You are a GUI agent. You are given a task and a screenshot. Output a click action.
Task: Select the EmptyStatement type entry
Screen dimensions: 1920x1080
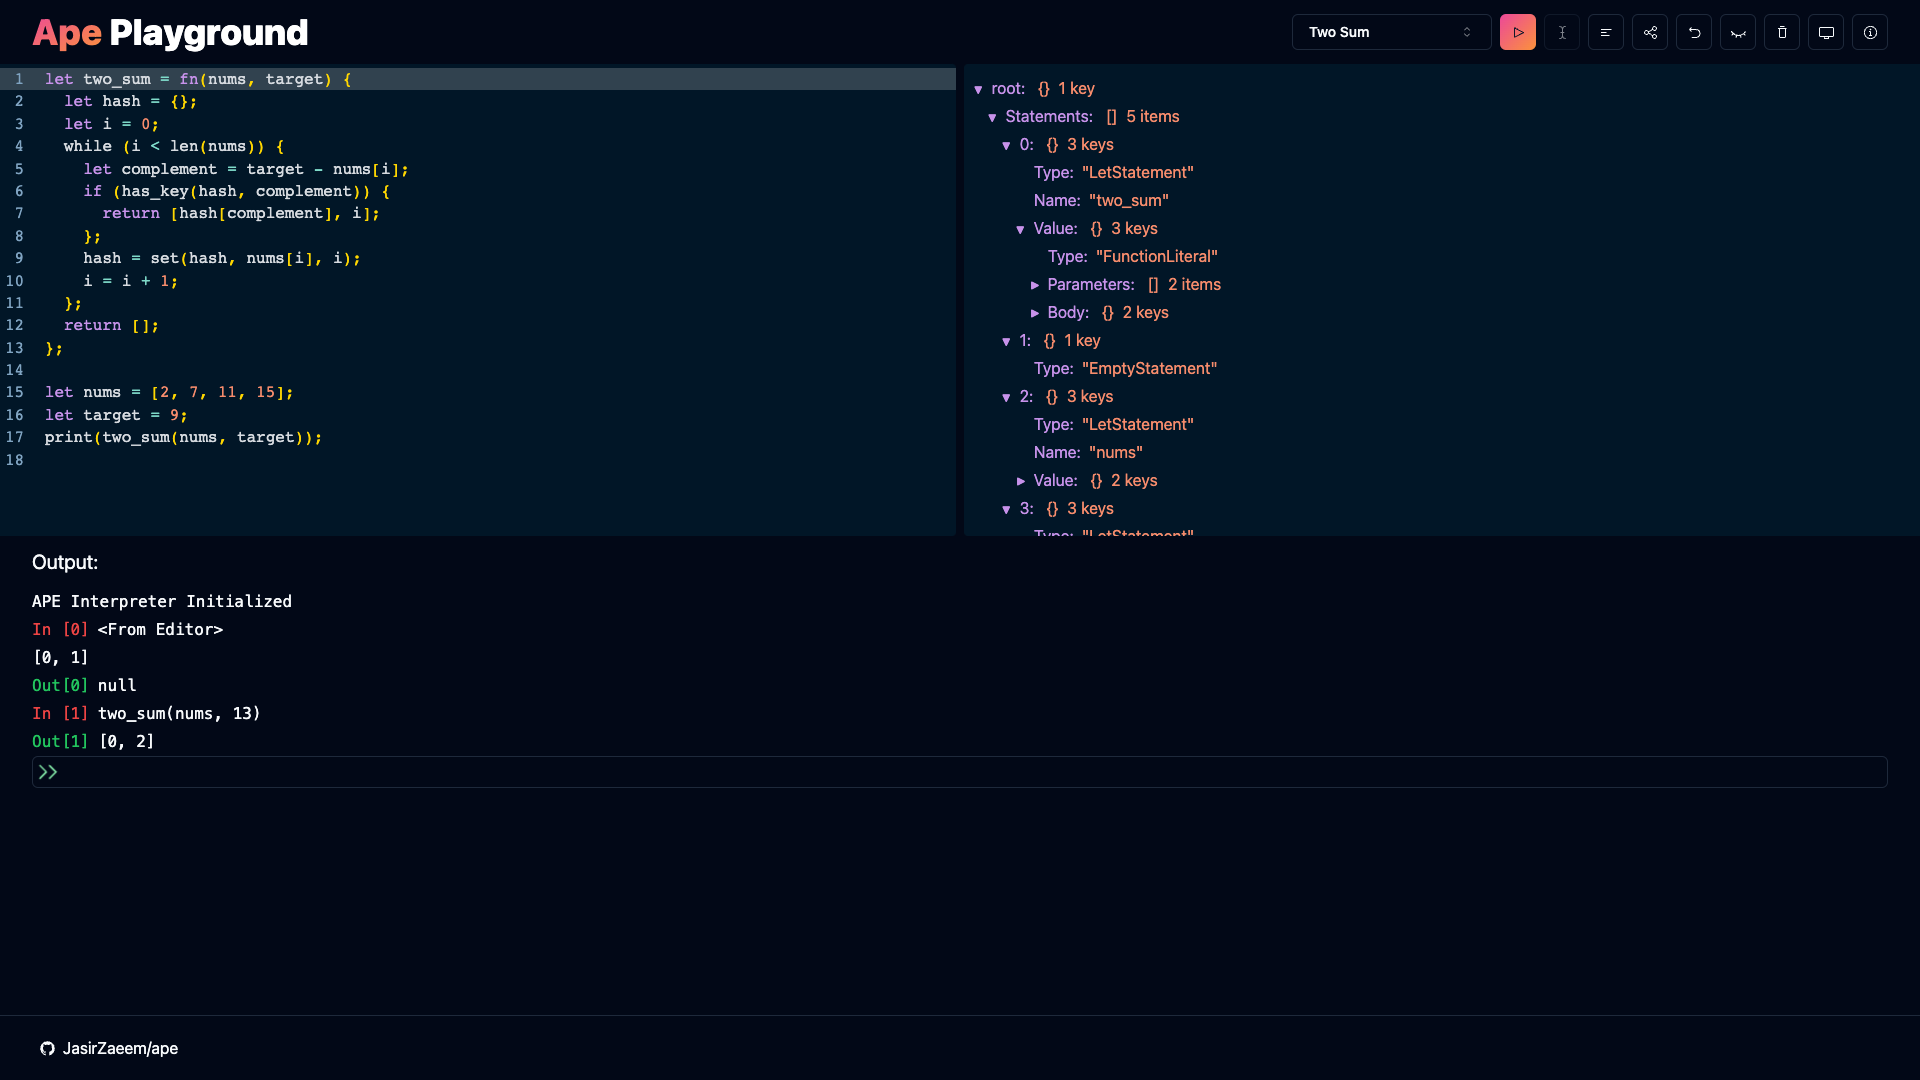pos(1149,368)
